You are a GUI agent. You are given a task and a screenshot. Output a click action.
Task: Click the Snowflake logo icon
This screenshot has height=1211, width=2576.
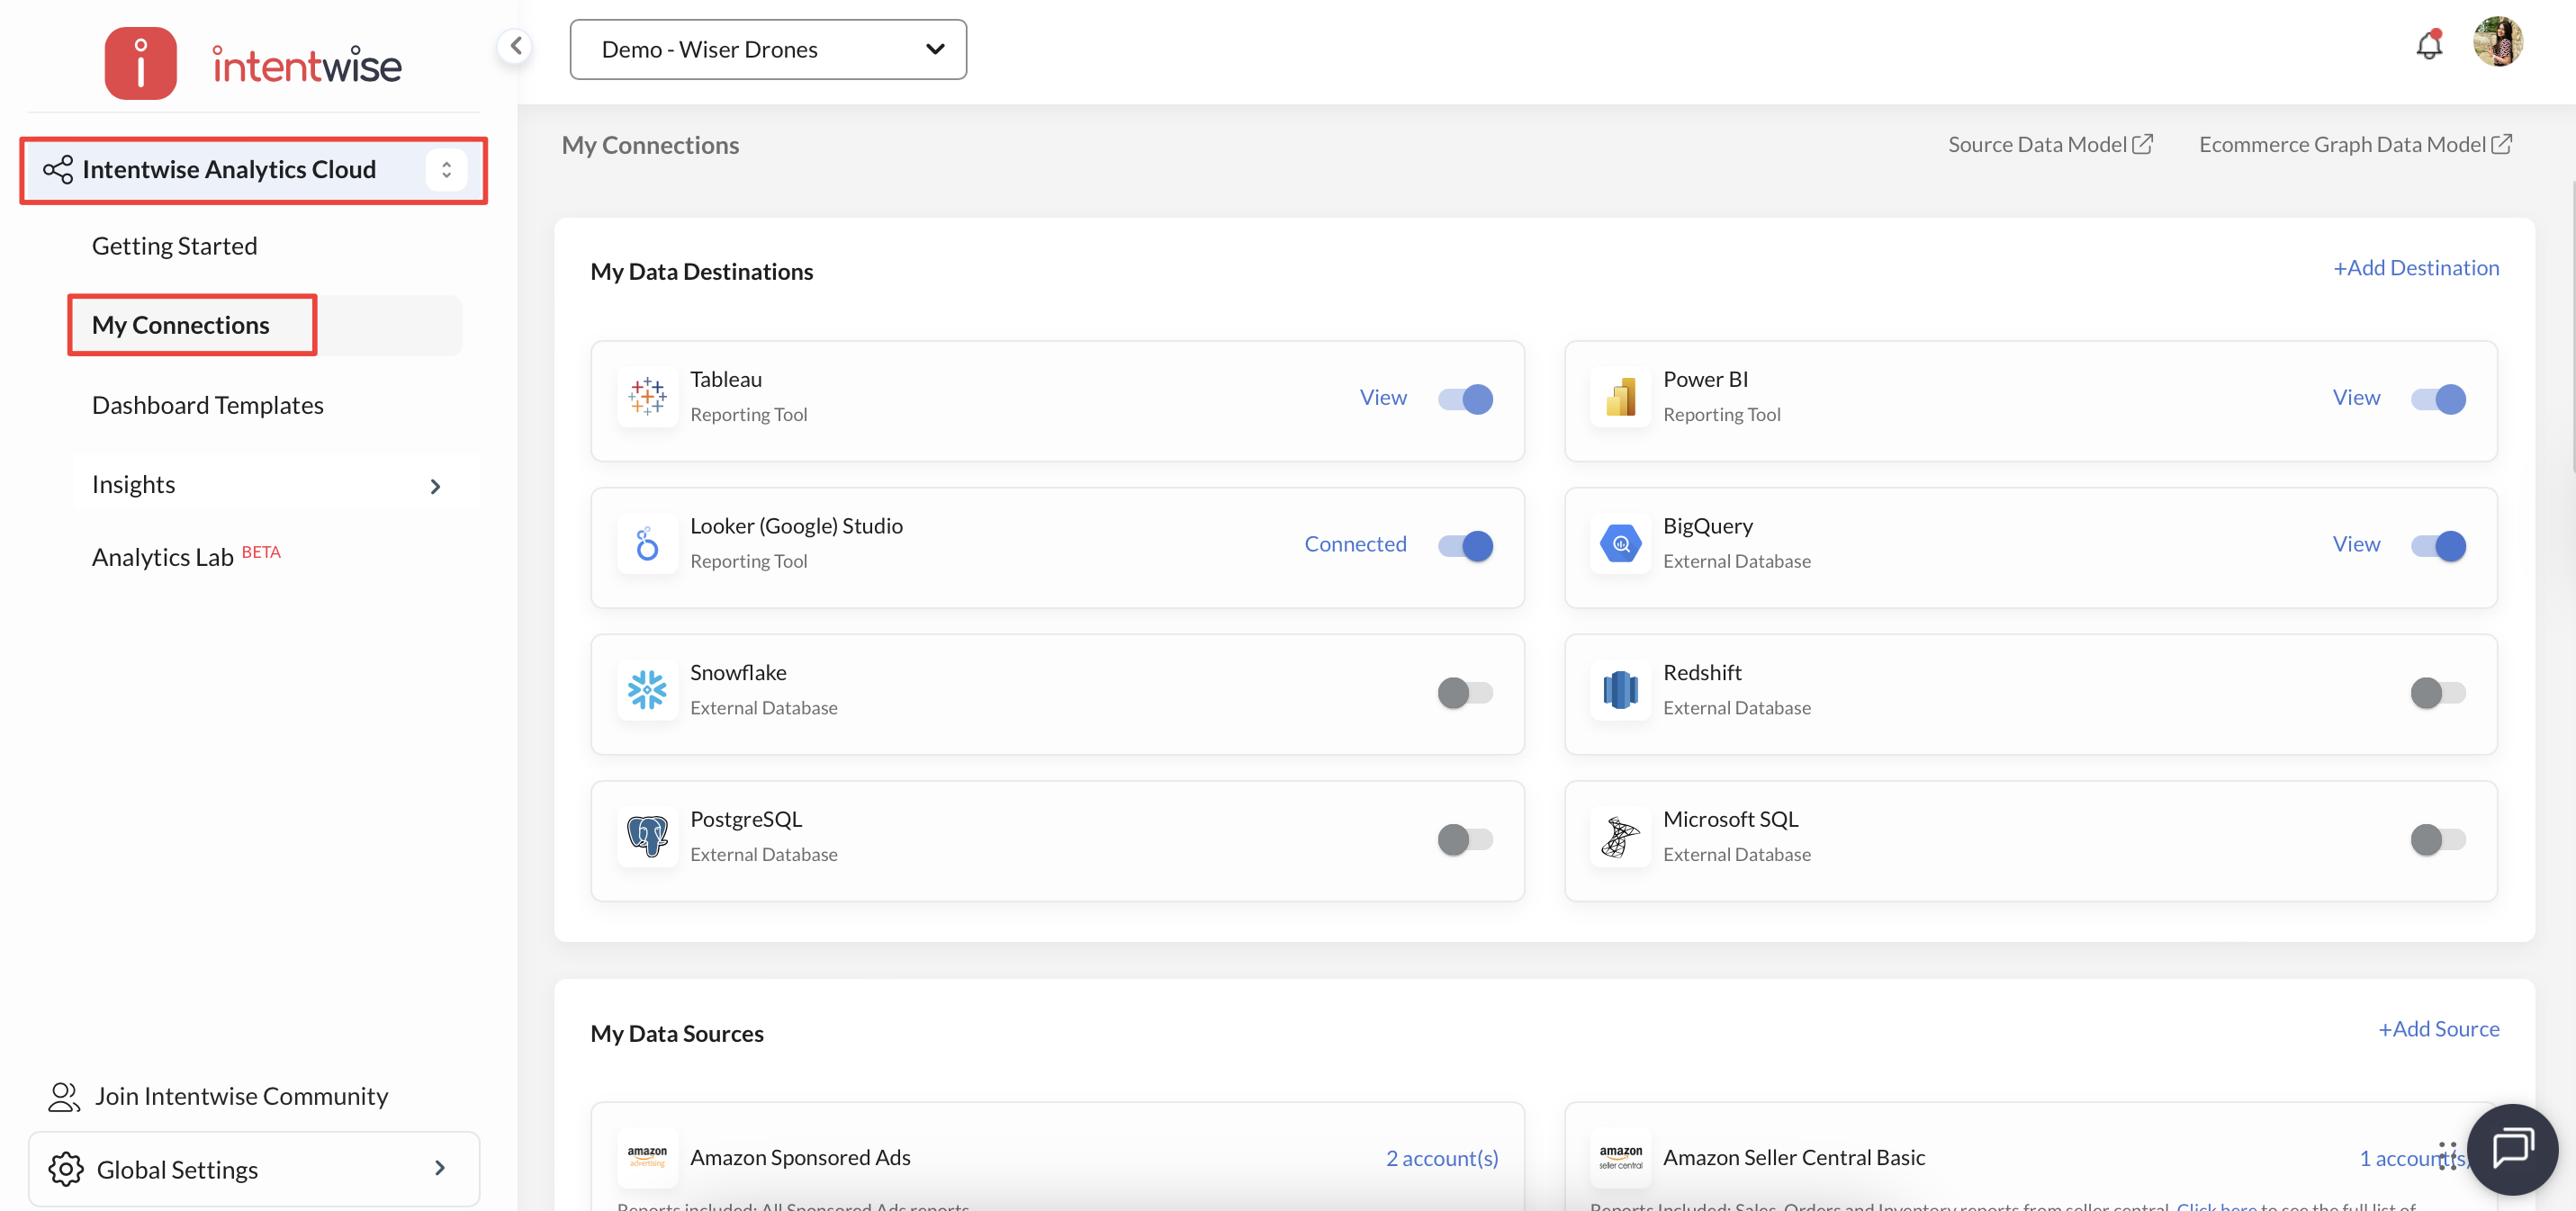[x=647, y=690]
